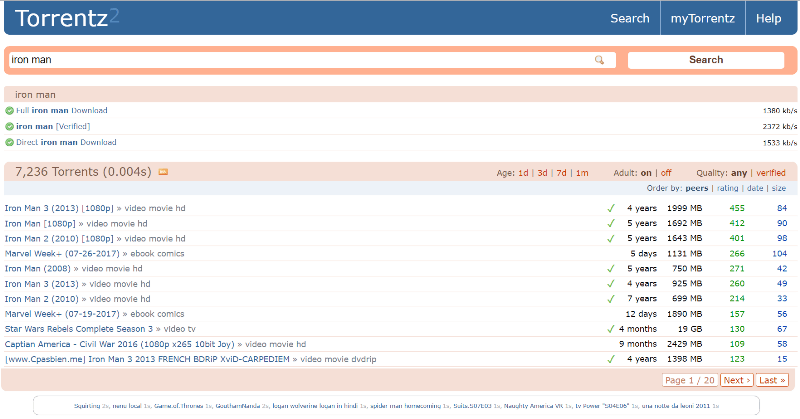This screenshot has height=419, width=800.
Task: Filter age to 3d
Action: coord(542,173)
